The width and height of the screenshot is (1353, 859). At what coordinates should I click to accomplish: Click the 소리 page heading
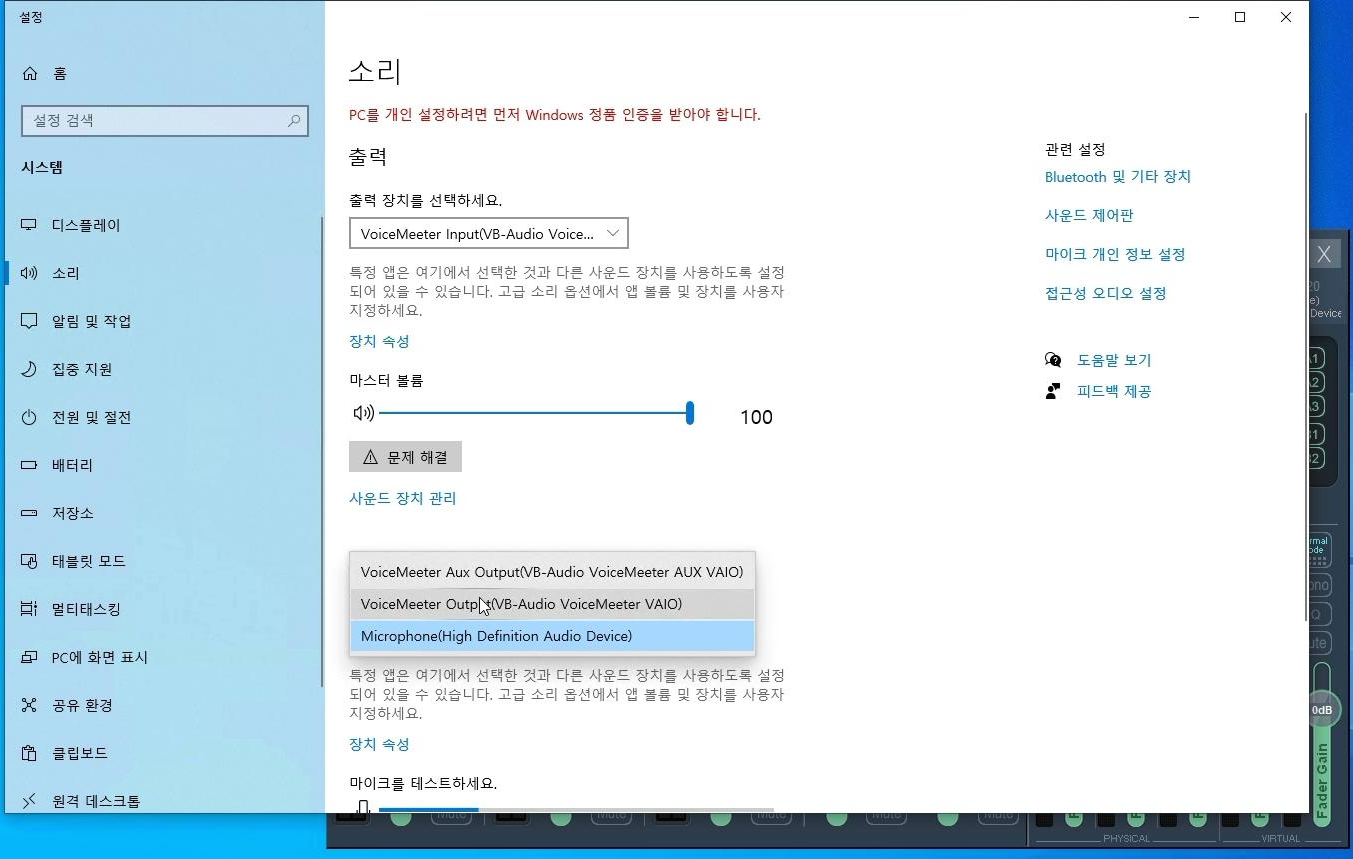click(x=375, y=72)
